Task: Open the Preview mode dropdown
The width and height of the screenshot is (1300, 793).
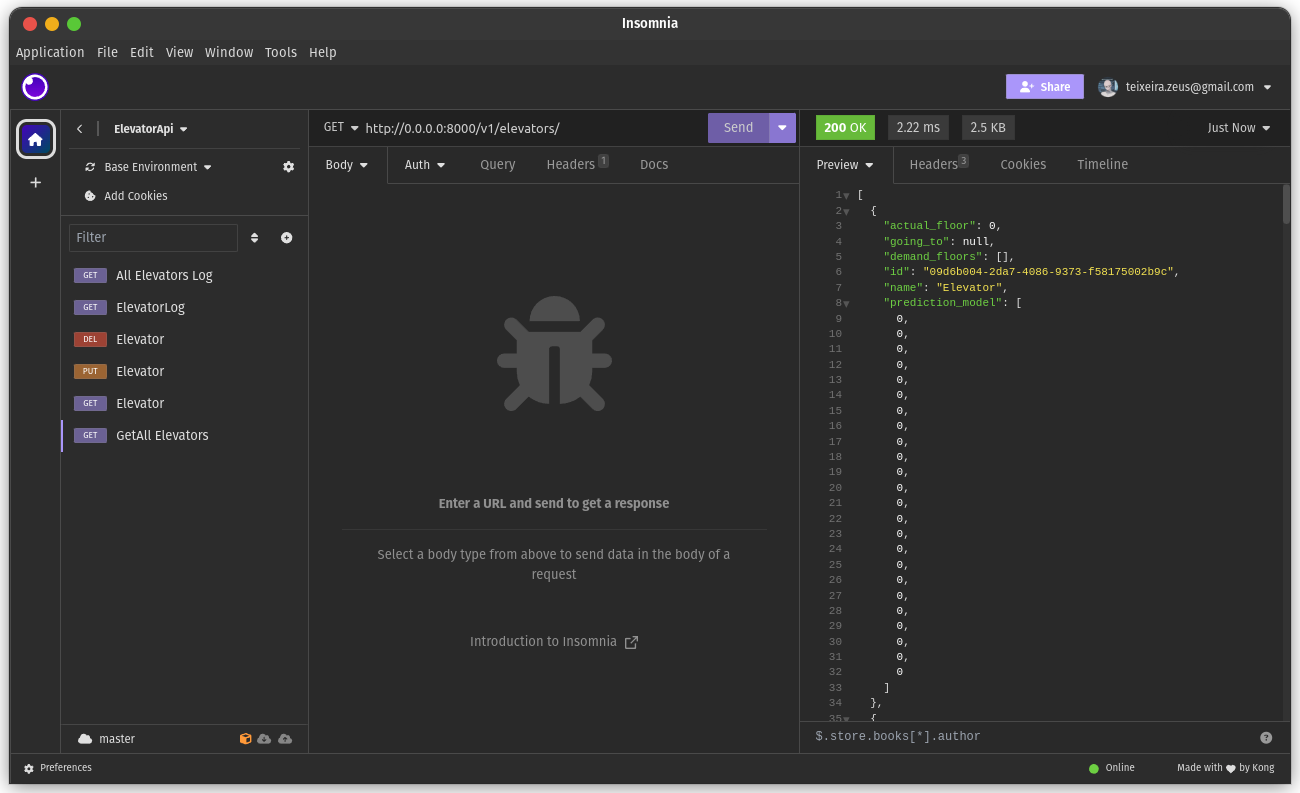Action: pos(845,165)
